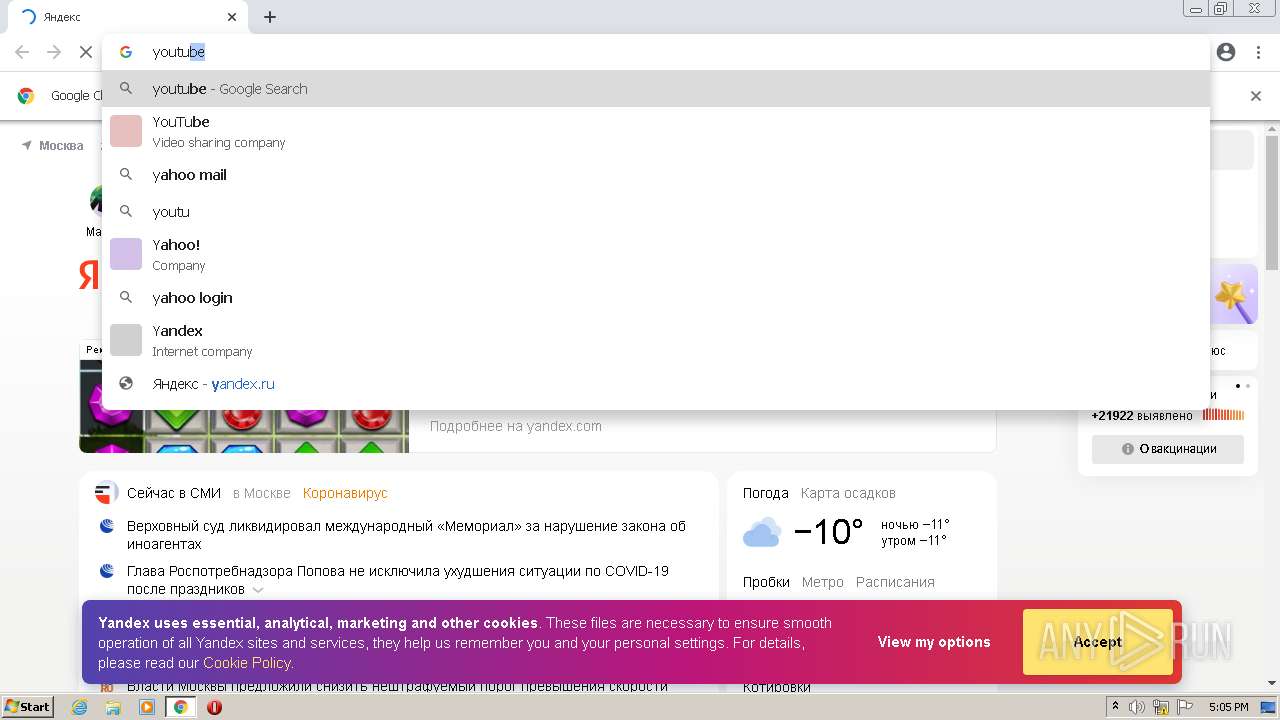The image size is (1280, 720).
Task: Open View my options for cookies
Action: [x=934, y=642]
